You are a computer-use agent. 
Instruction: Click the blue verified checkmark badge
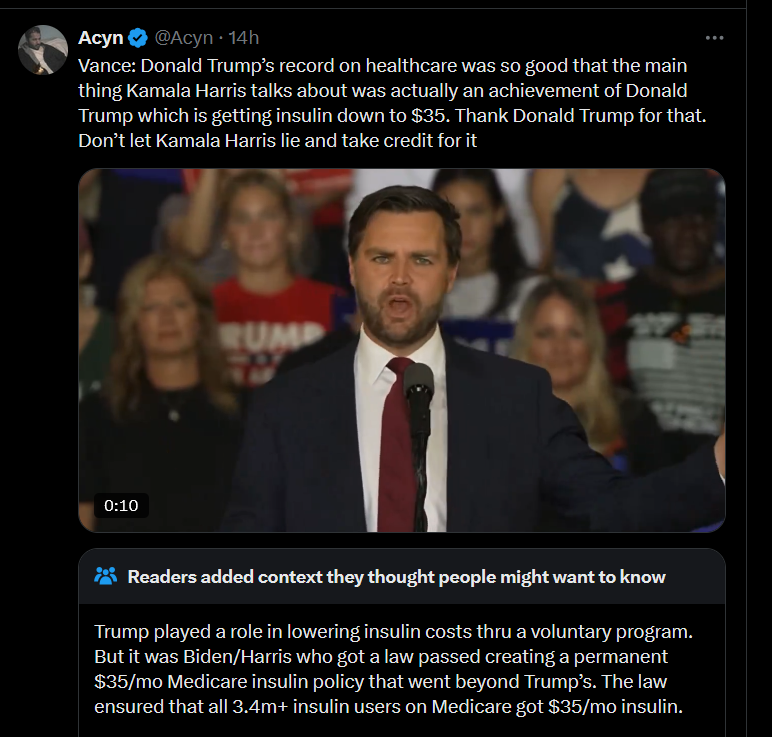coord(138,38)
